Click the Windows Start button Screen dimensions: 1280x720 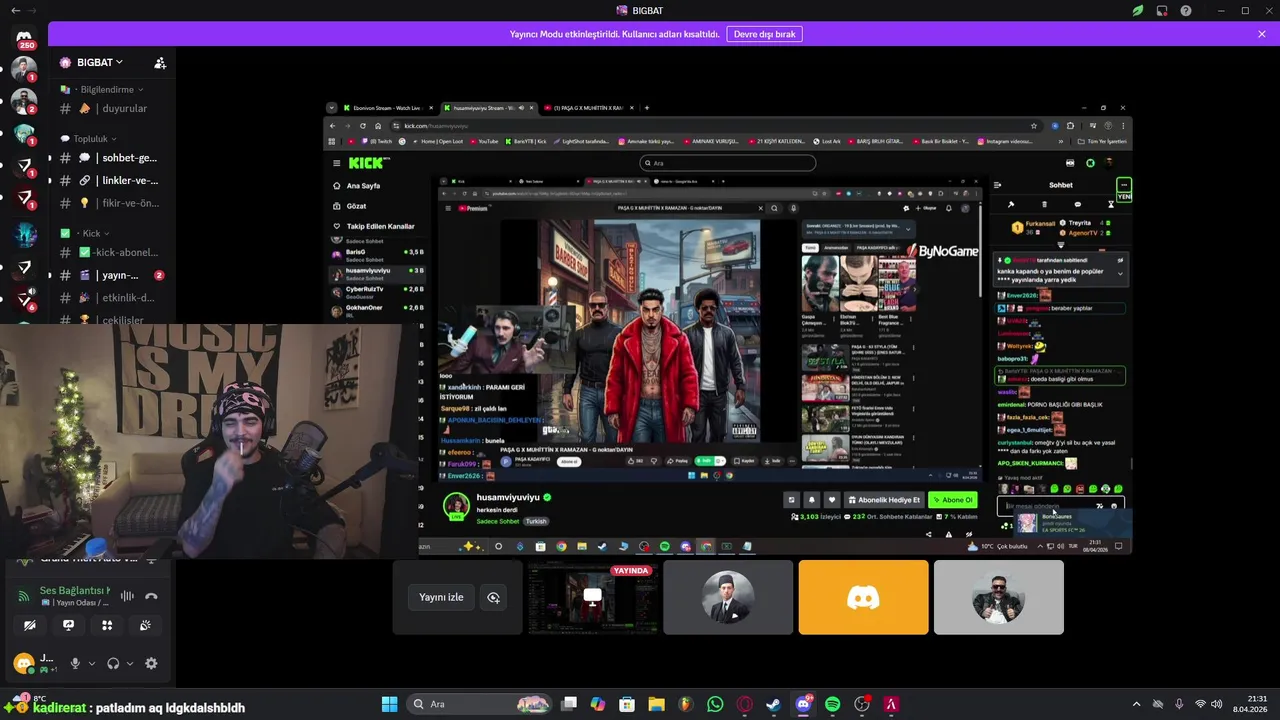coord(390,704)
